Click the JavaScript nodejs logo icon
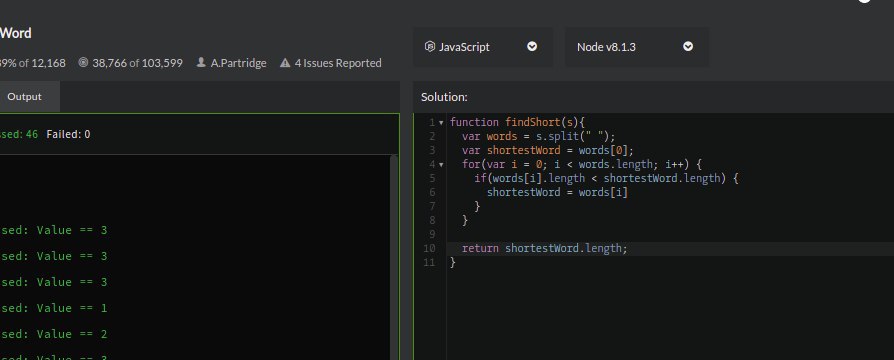 tap(430, 47)
